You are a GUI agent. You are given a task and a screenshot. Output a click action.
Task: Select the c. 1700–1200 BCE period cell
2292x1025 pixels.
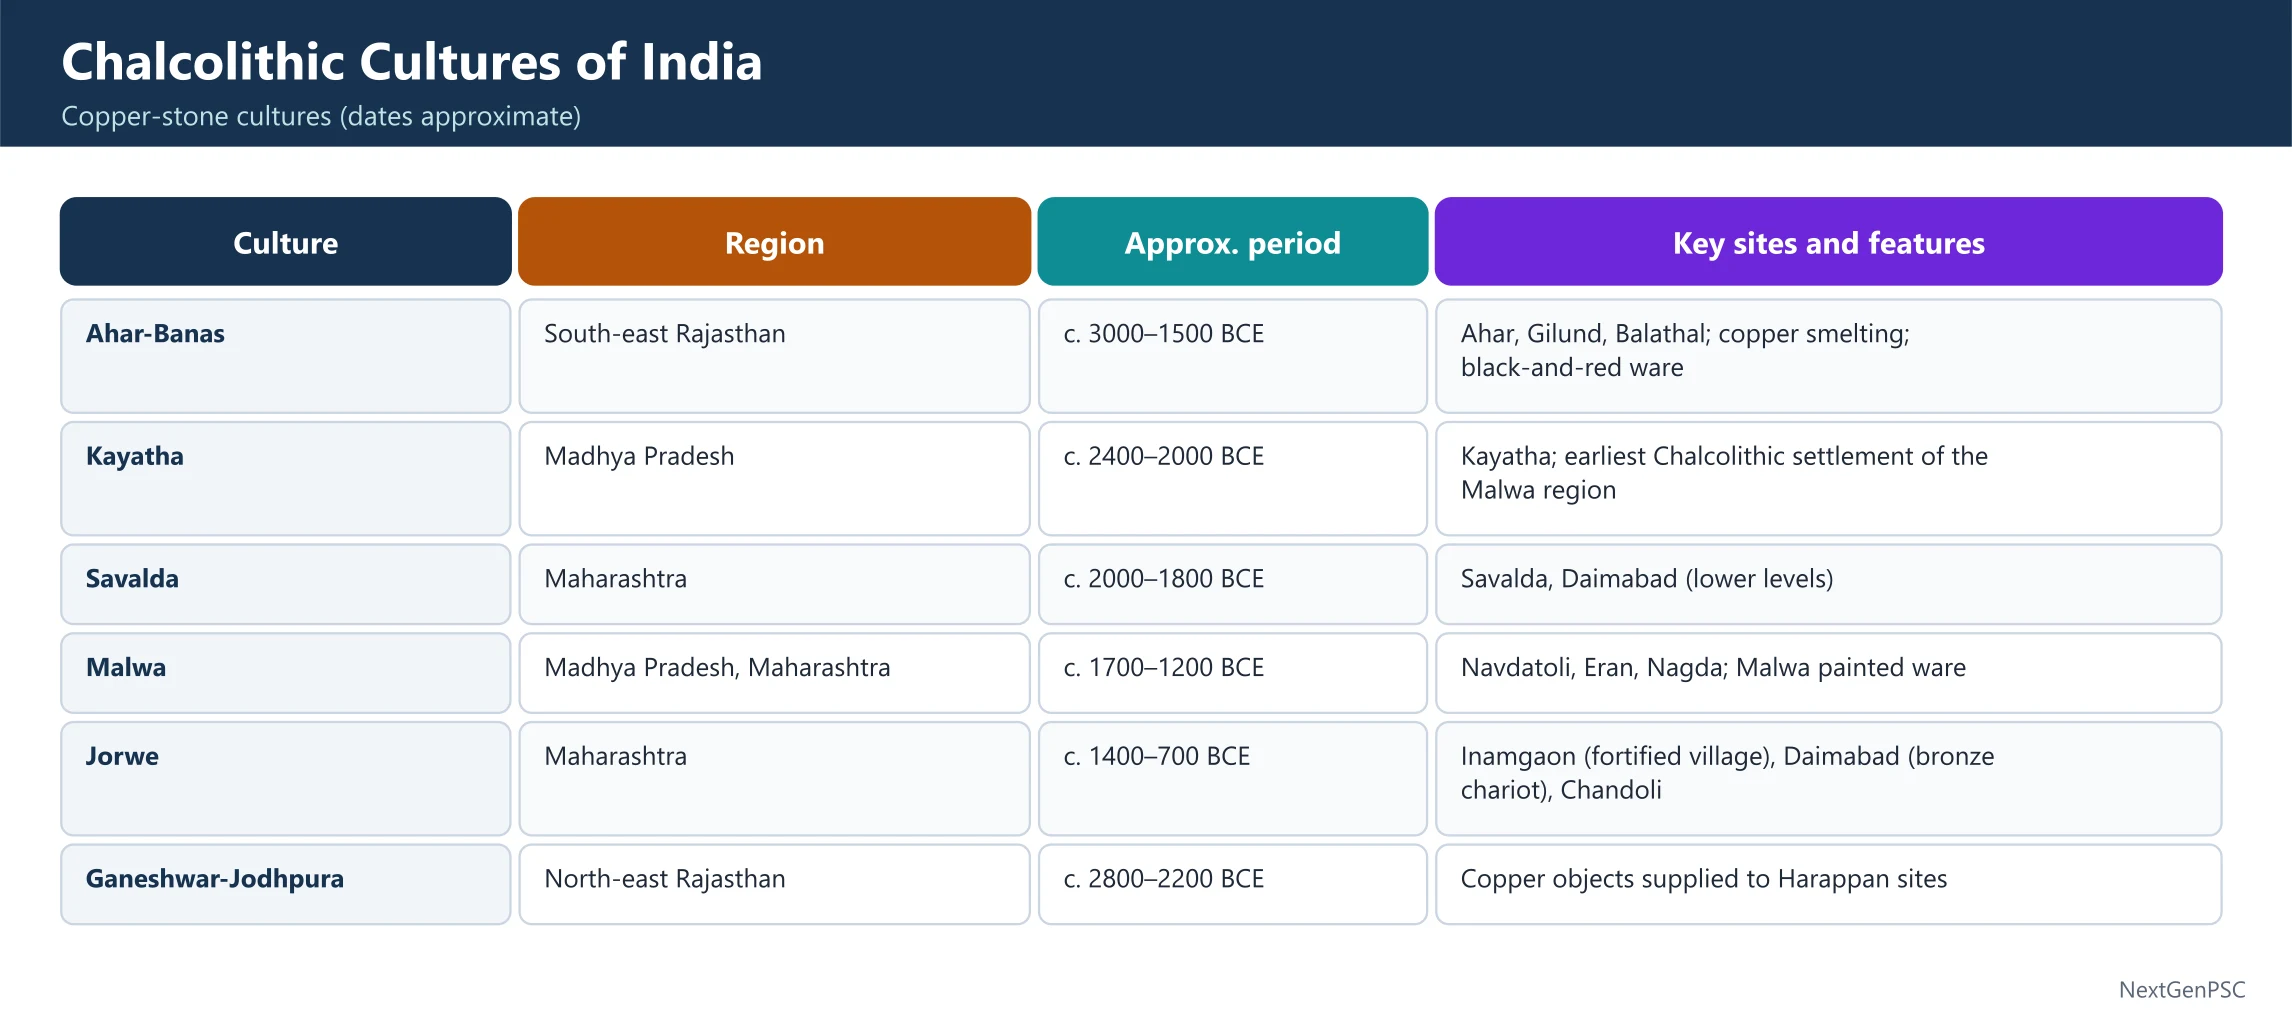click(1232, 673)
